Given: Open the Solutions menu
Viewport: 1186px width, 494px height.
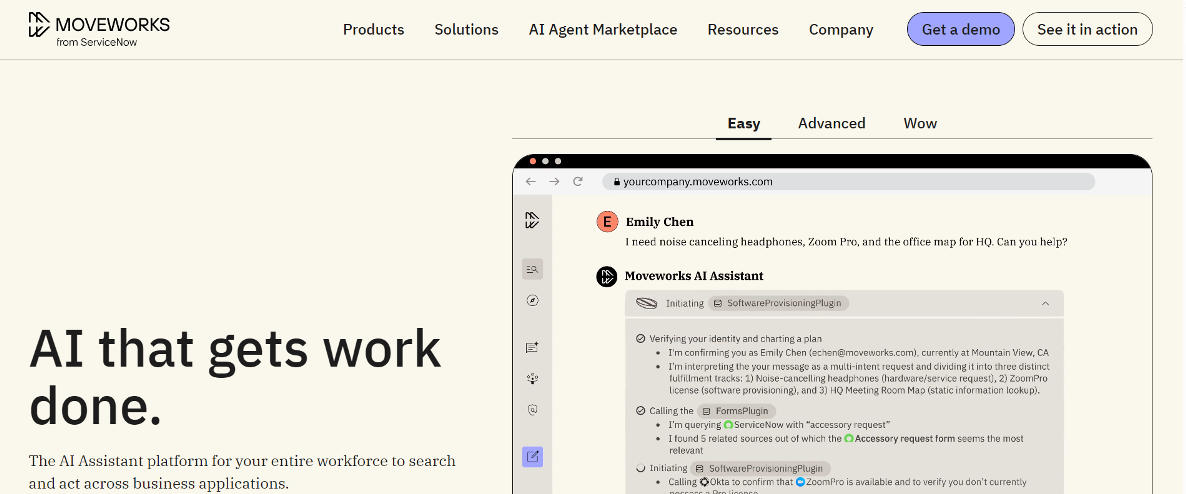Looking at the screenshot, I should point(466,30).
